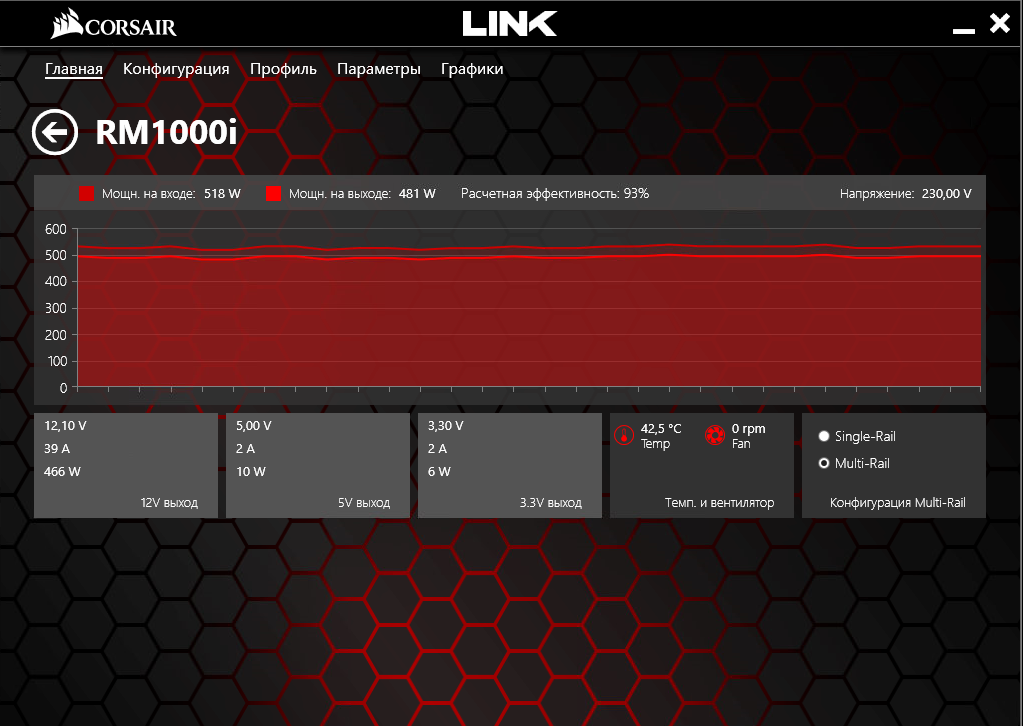Click the Corsair sails logo
This screenshot has height=726, width=1023.
tap(66, 24)
